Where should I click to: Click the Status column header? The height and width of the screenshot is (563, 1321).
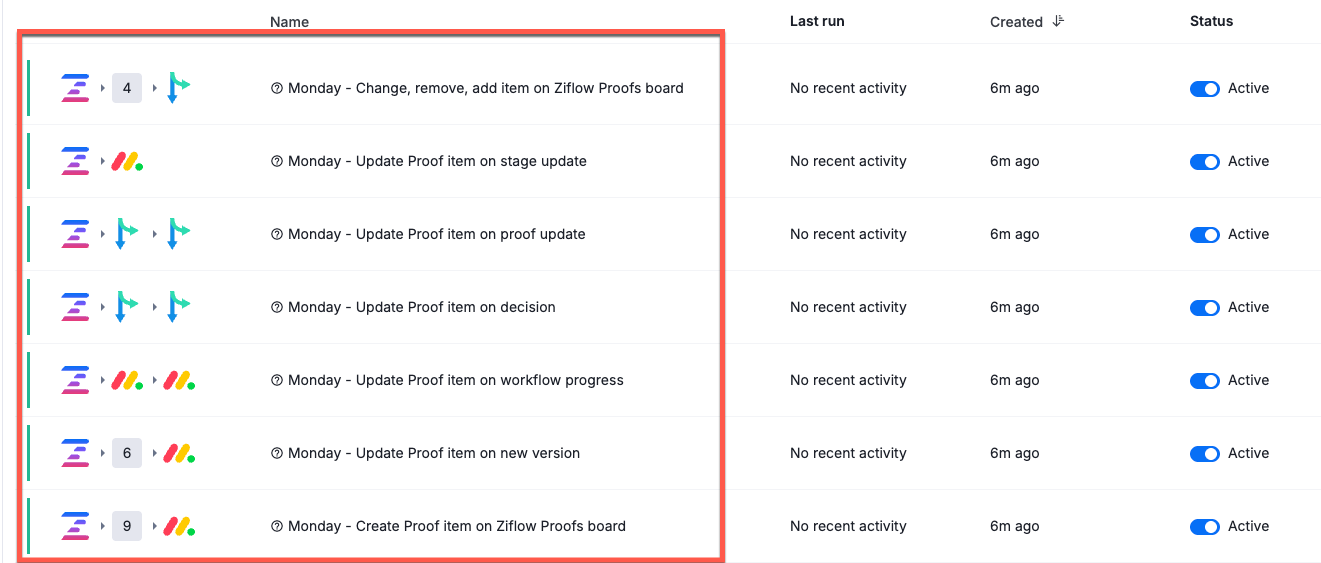pos(1211,21)
